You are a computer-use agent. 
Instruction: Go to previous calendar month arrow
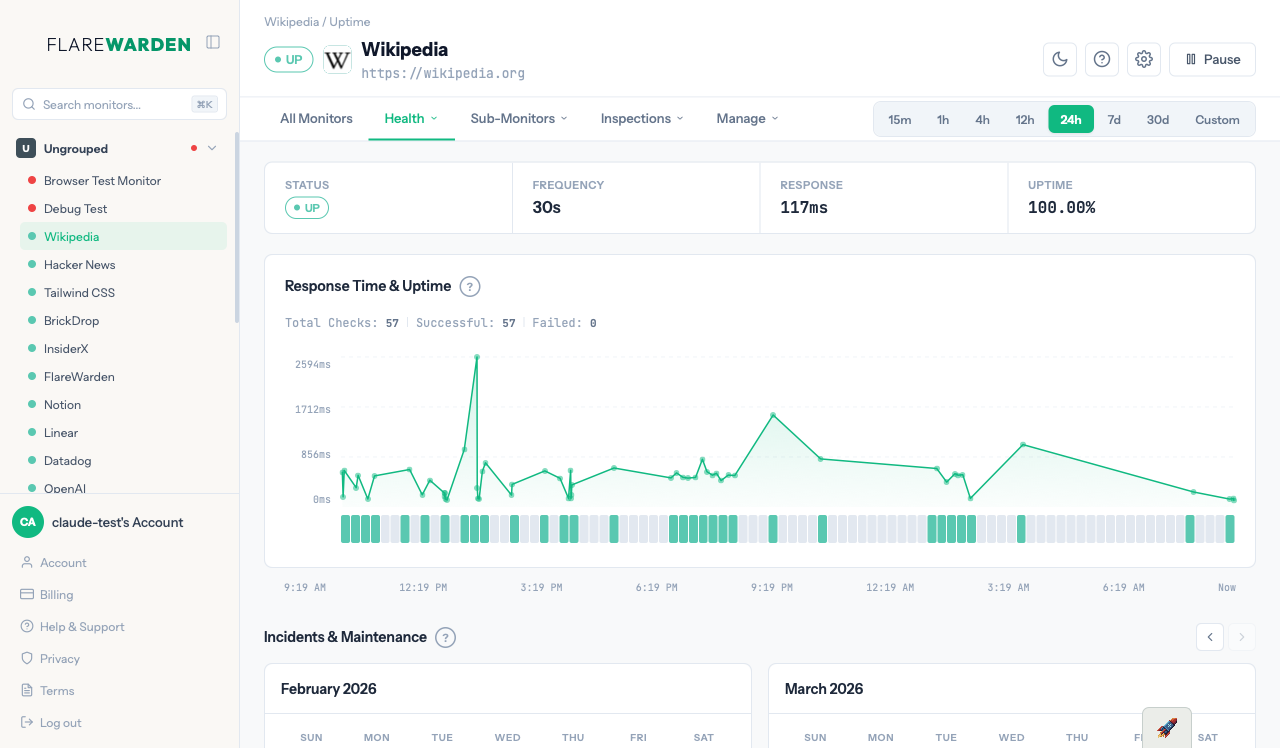pos(1210,637)
